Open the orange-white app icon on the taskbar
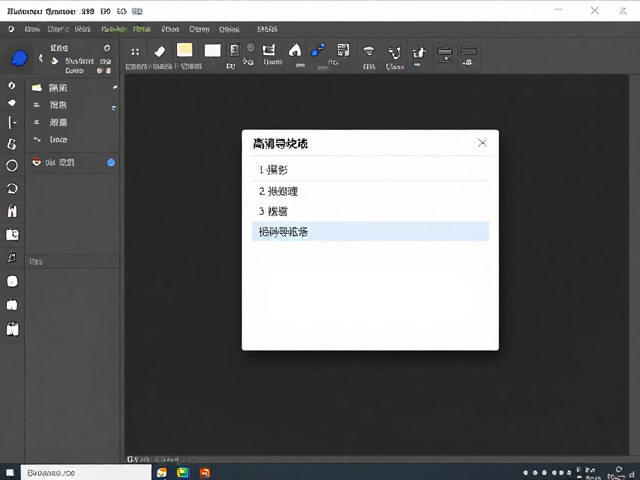This screenshot has height=480, width=640. (x=162, y=473)
